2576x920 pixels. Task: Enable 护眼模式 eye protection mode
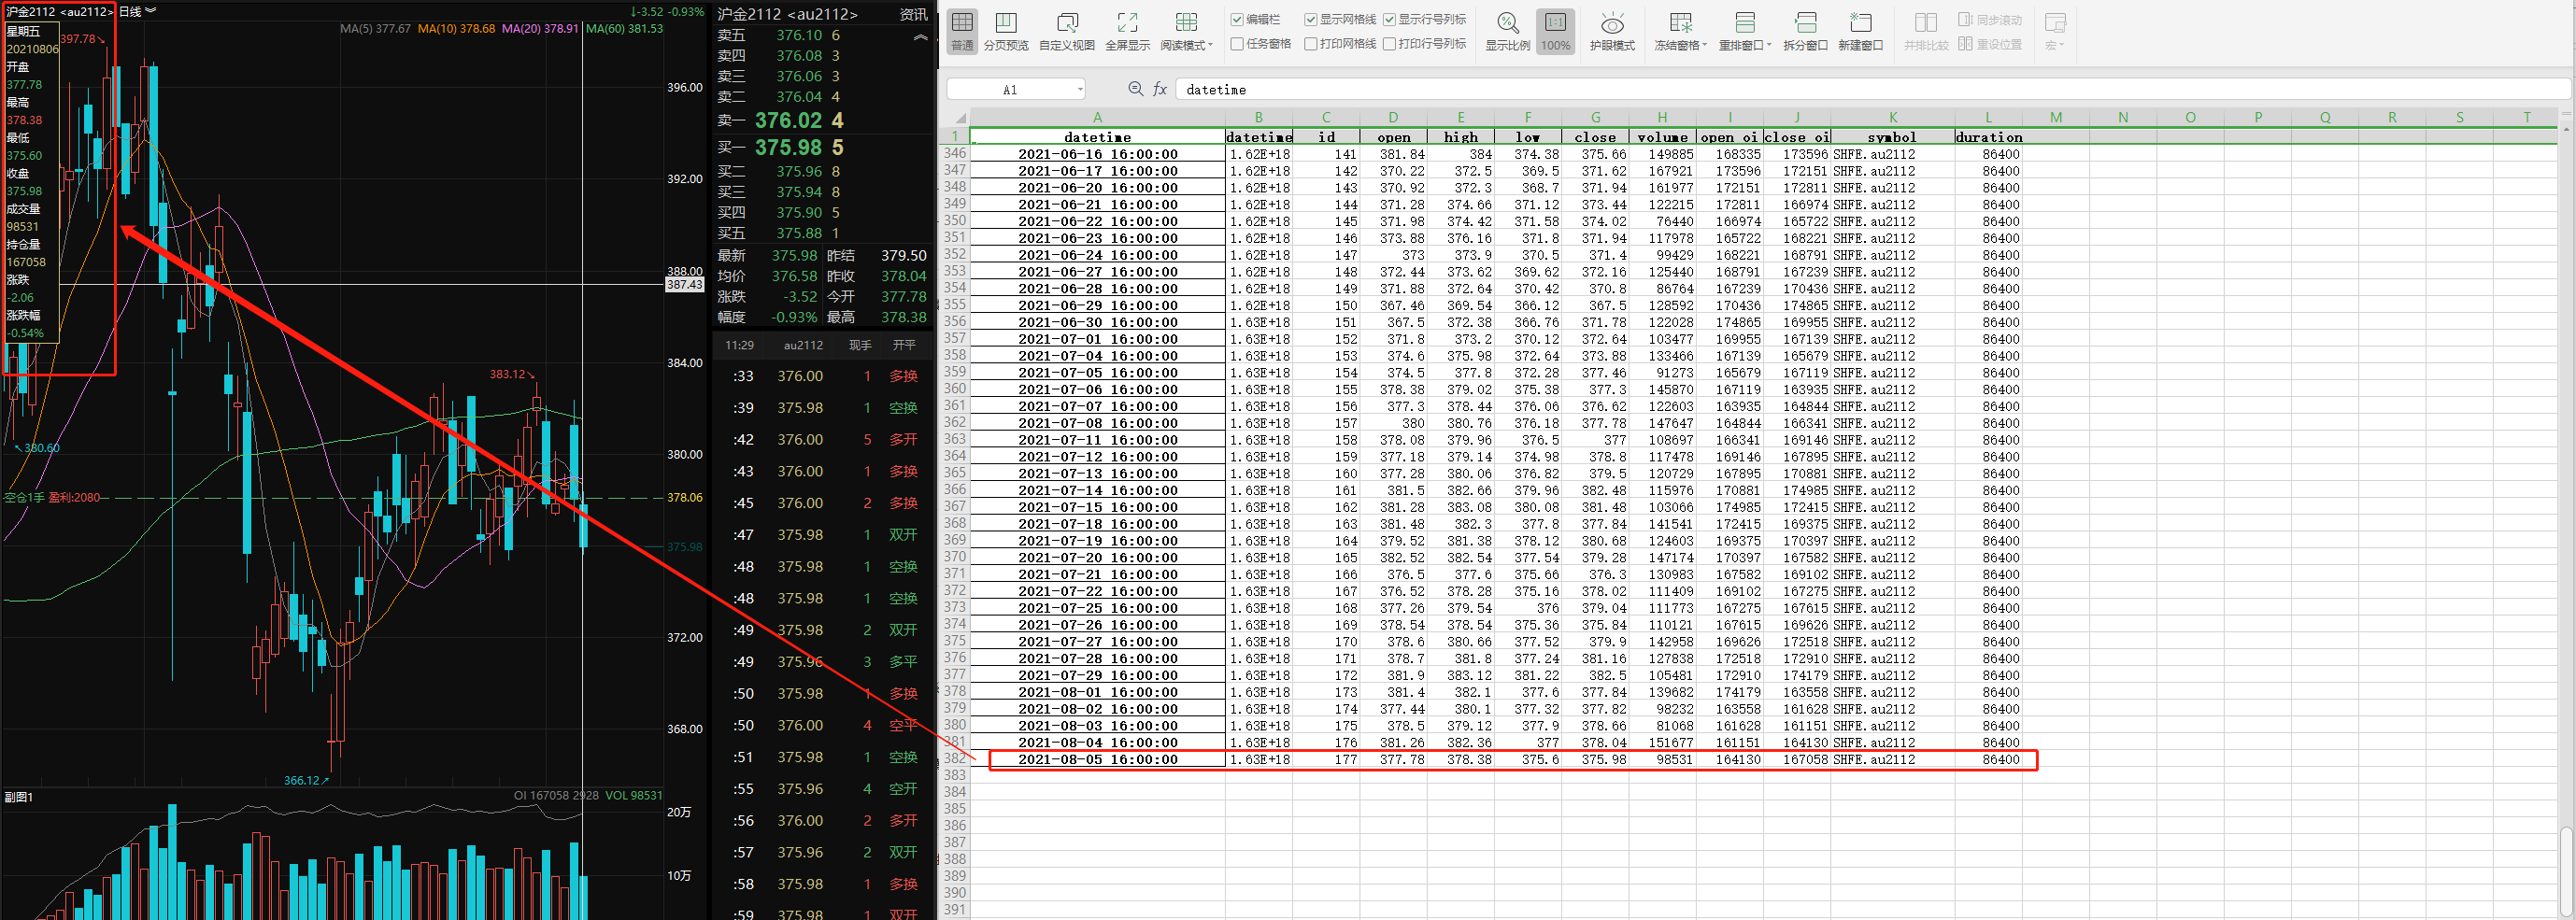click(x=1612, y=30)
